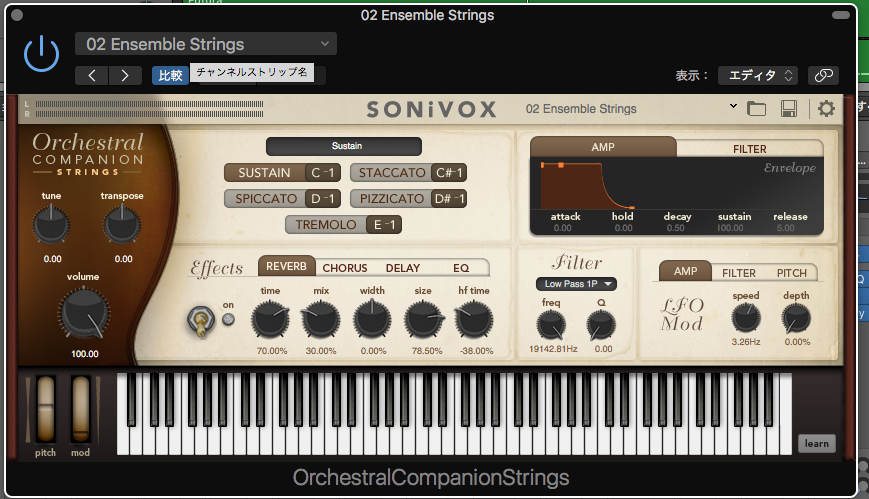Click the LFO depth knob
Viewport: 869px width, 499px height.
796,319
